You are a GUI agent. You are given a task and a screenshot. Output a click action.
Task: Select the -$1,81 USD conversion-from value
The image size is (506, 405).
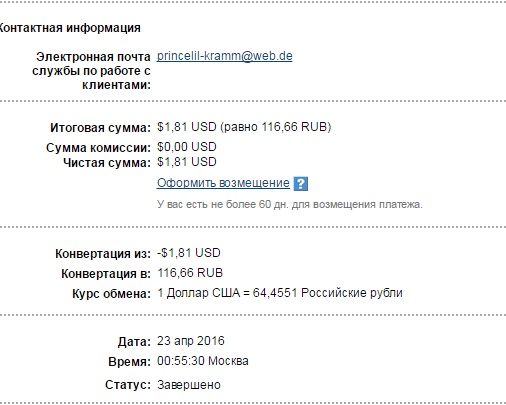tap(189, 253)
